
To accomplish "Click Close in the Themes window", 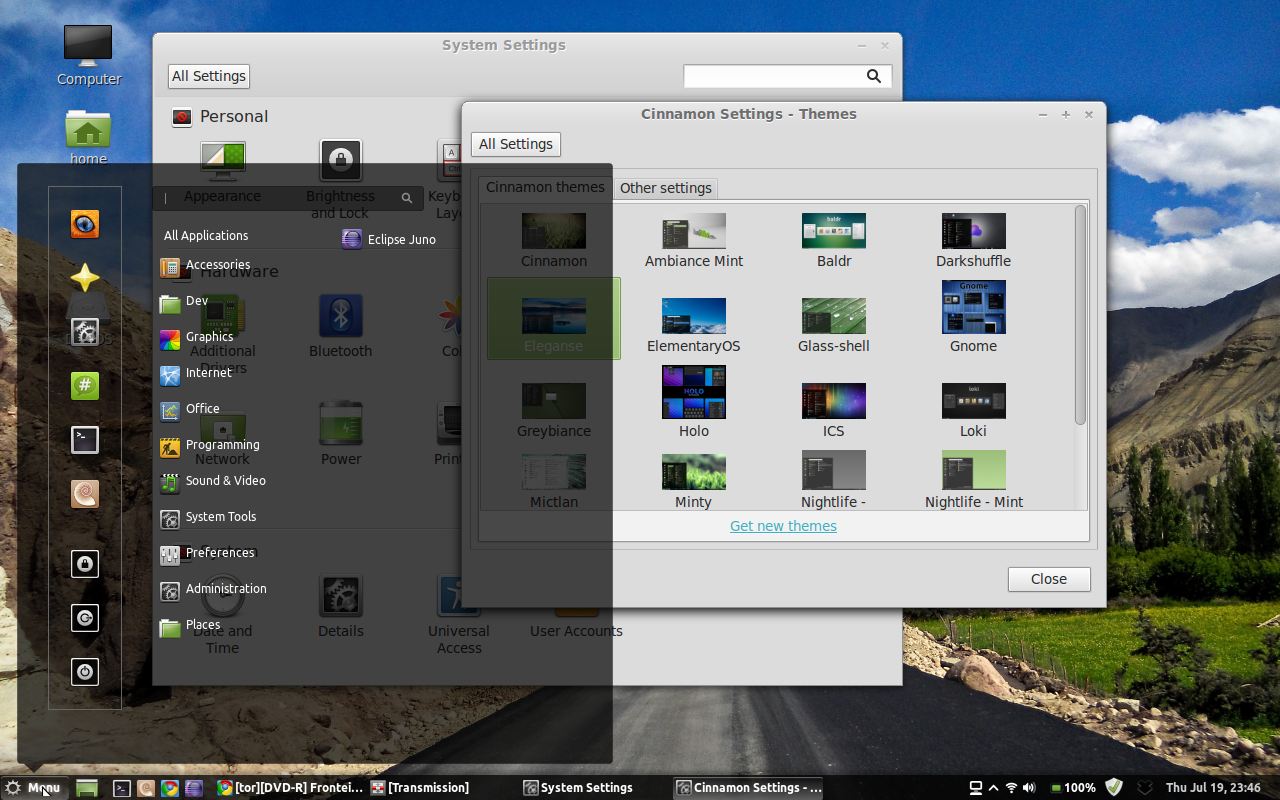I will pos(1049,579).
